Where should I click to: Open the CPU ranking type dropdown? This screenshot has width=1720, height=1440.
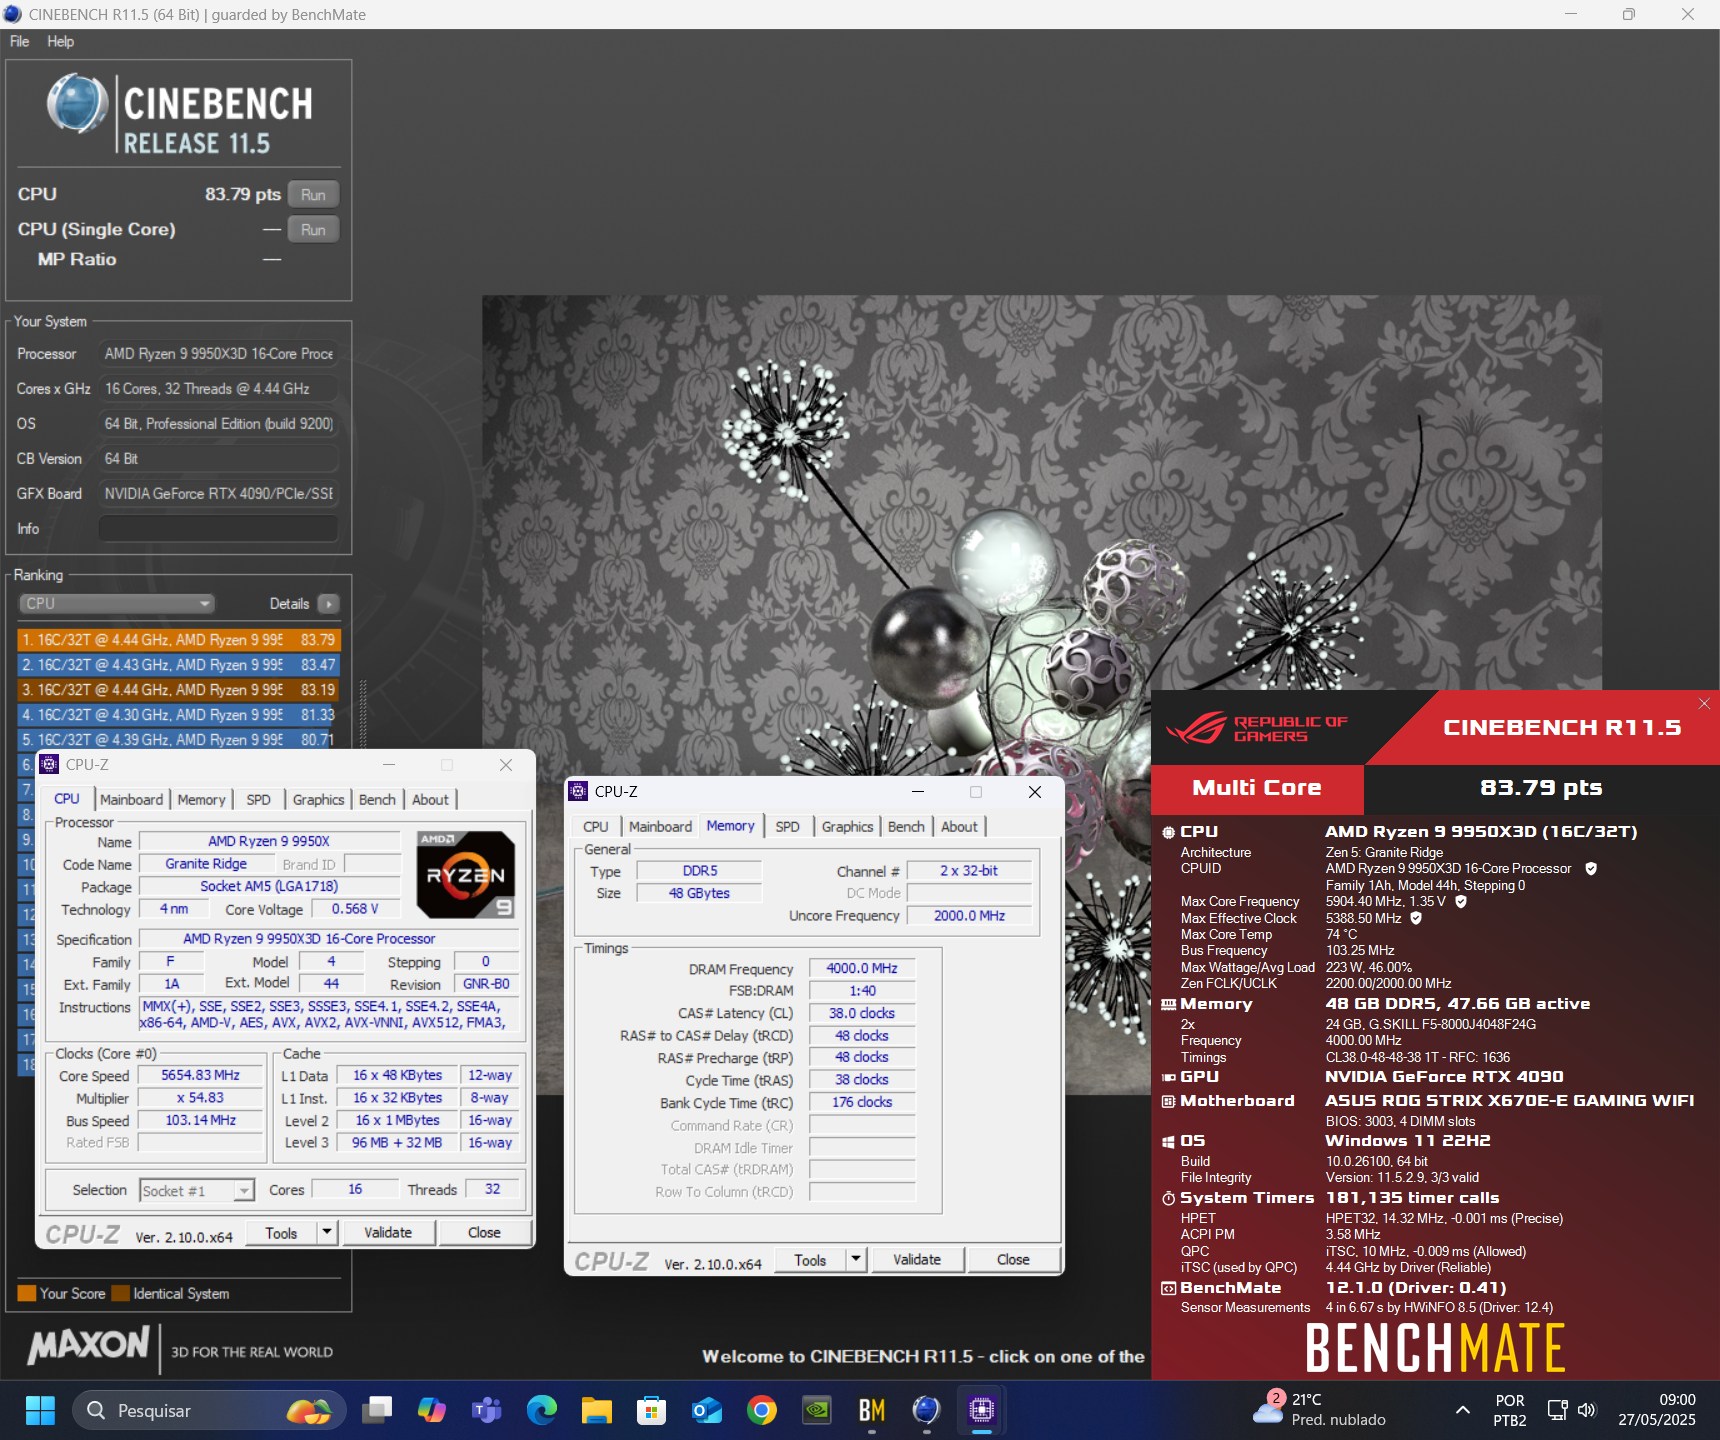[117, 604]
